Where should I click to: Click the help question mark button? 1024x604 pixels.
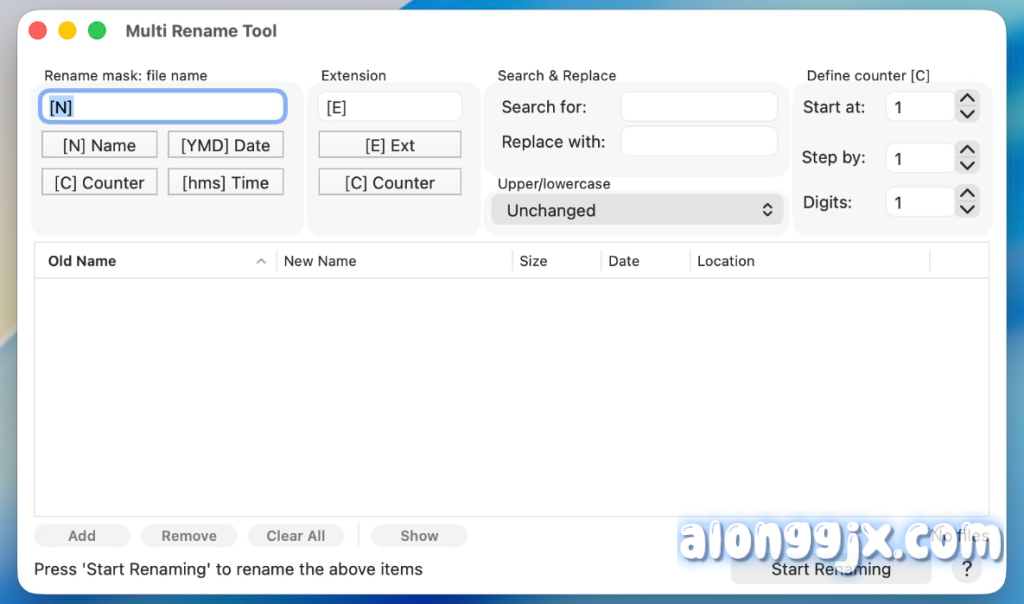tap(966, 569)
